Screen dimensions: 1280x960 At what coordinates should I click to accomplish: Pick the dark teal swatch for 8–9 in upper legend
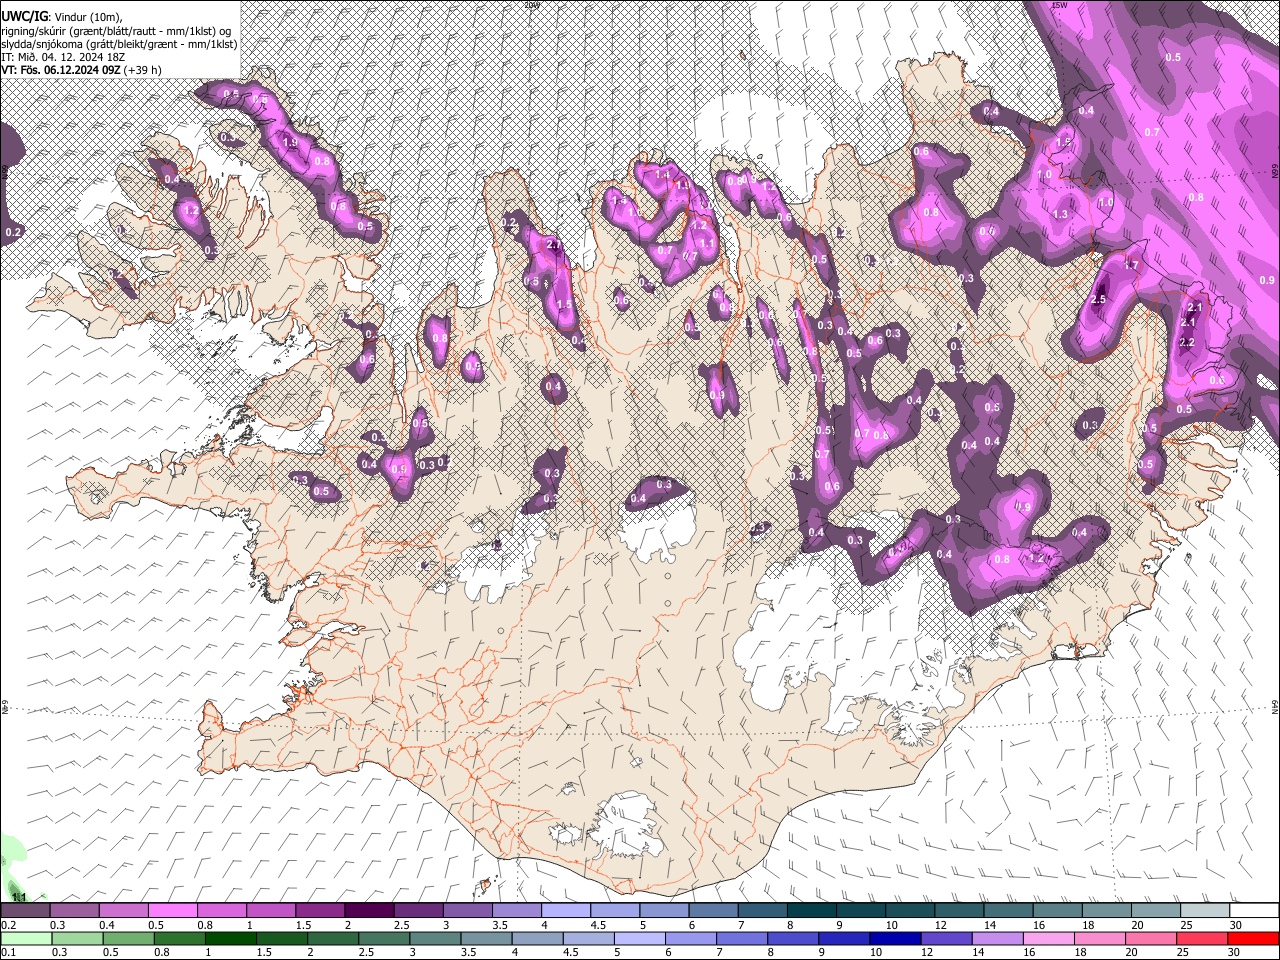pos(811,910)
